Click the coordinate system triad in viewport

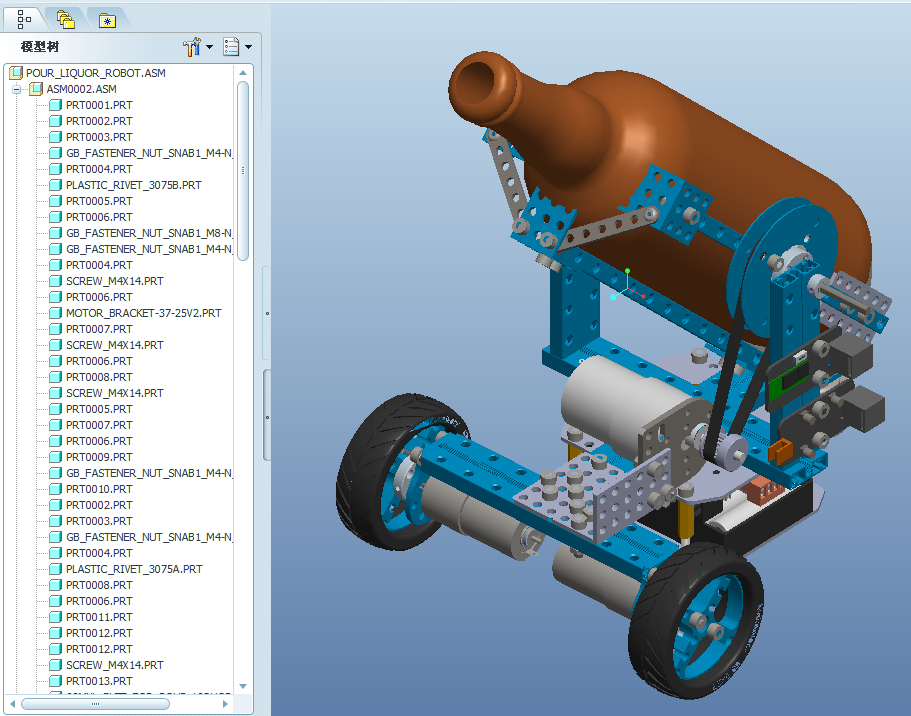click(627, 287)
